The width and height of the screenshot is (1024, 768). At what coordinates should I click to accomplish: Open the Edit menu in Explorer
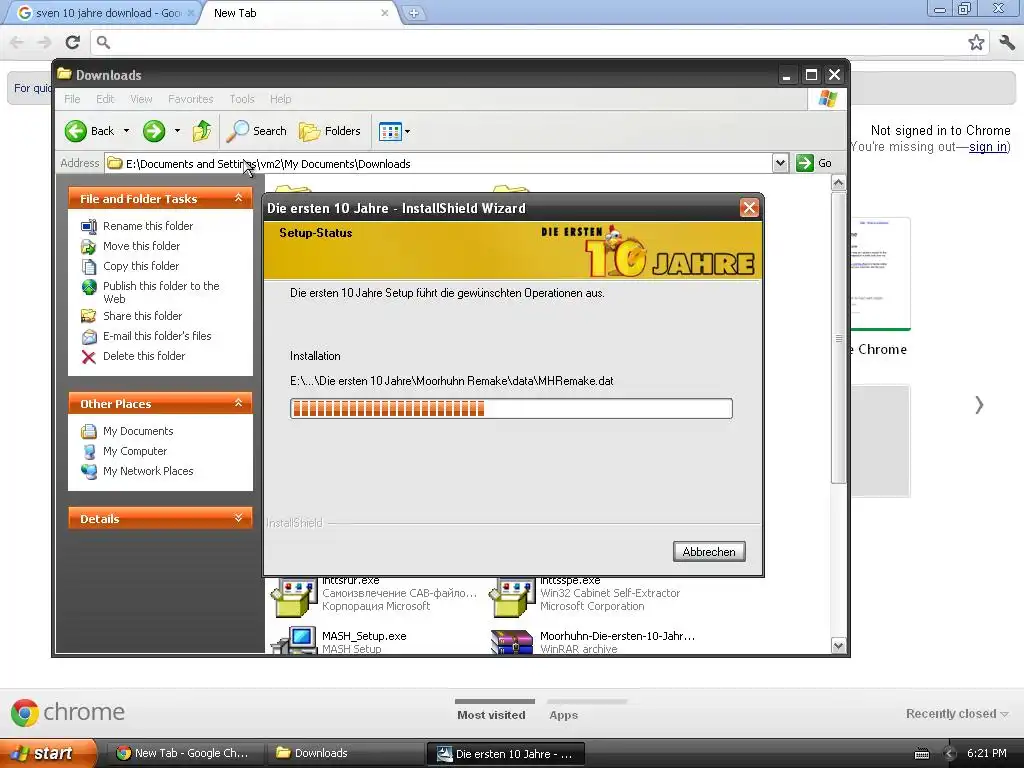105,99
